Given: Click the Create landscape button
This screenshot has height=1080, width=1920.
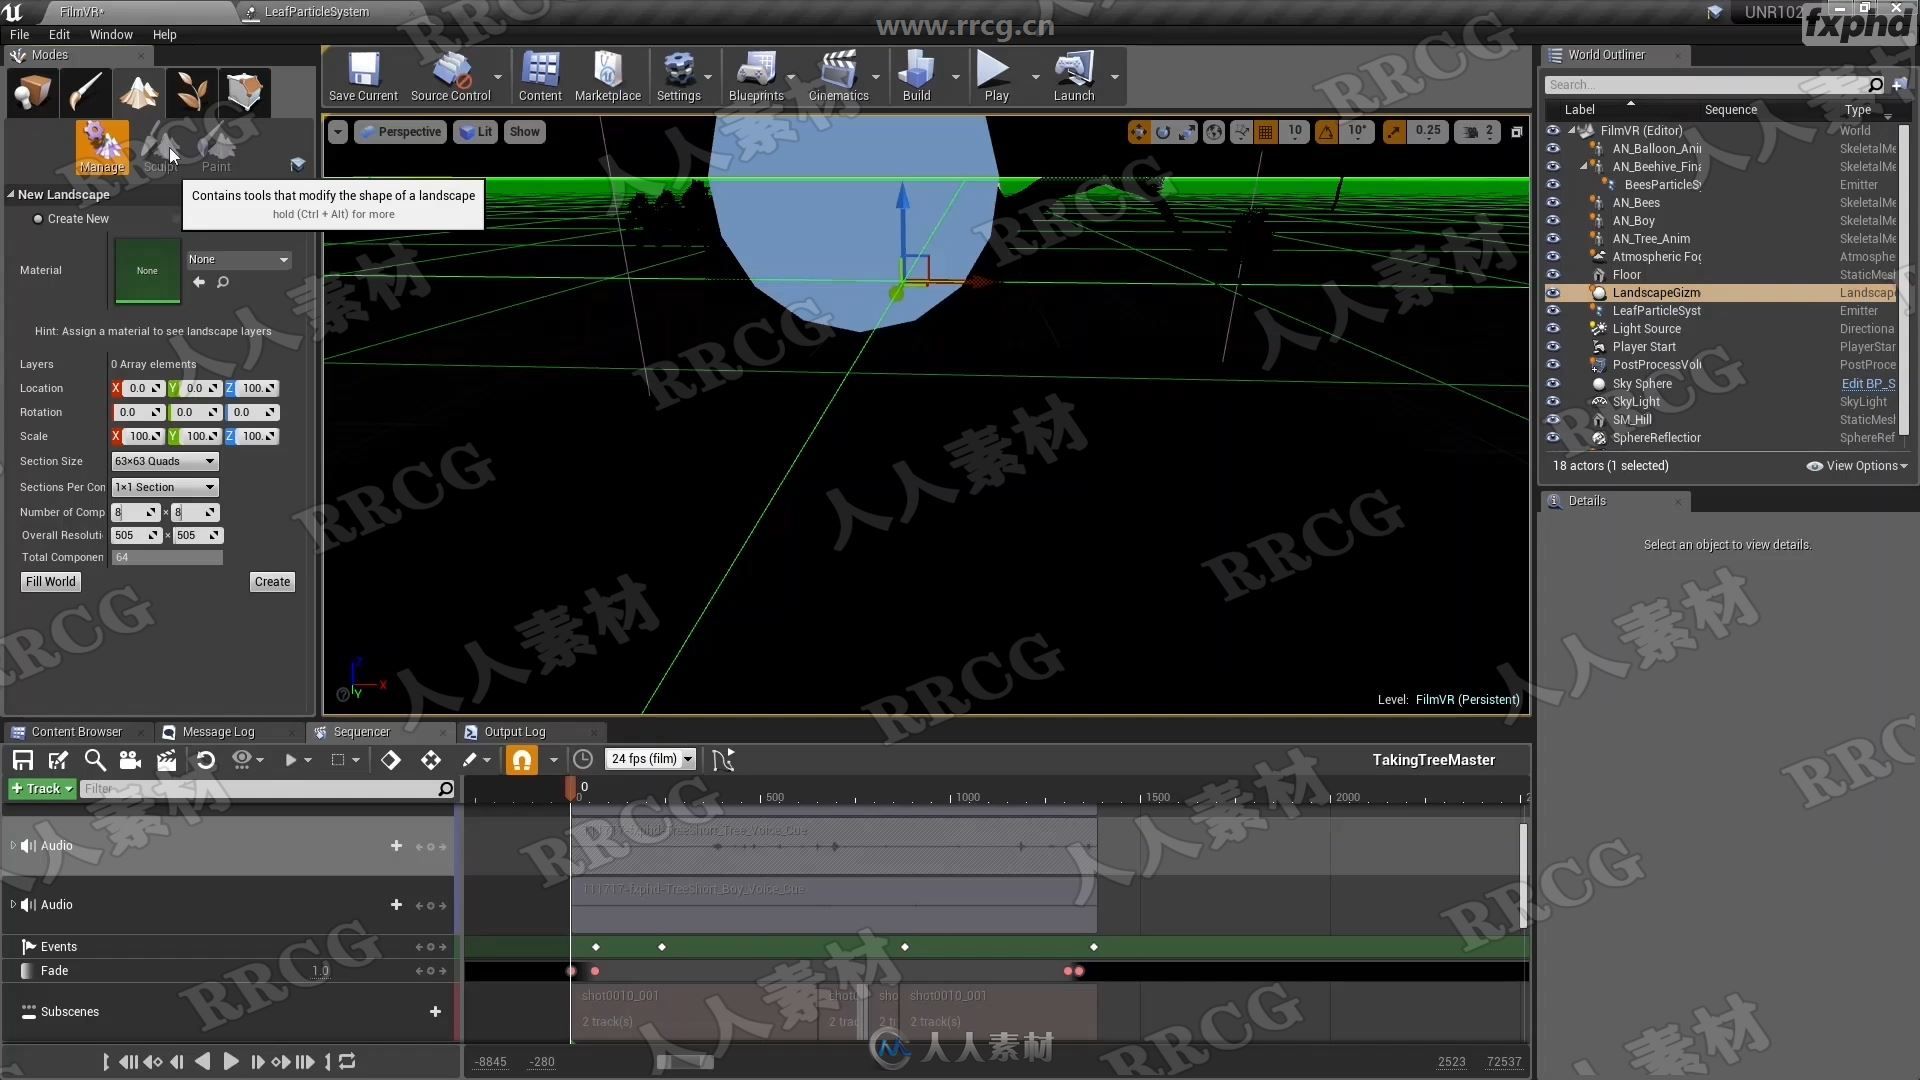Looking at the screenshot, I should (272, 582).
